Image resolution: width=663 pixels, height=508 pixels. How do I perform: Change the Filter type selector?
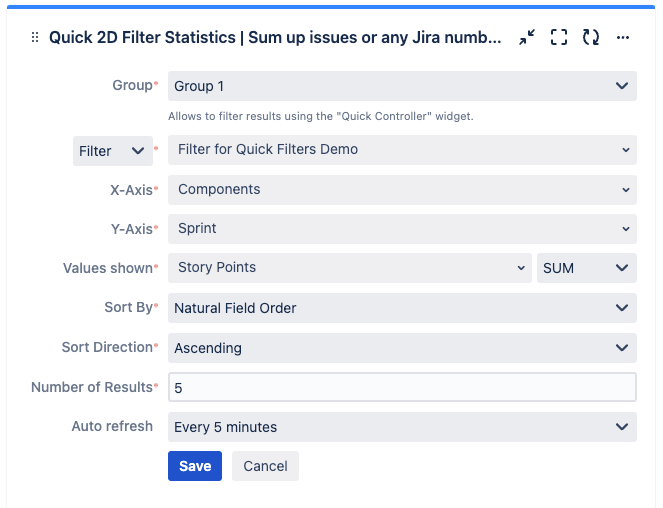pyautogui.click(x=112, y=151)
